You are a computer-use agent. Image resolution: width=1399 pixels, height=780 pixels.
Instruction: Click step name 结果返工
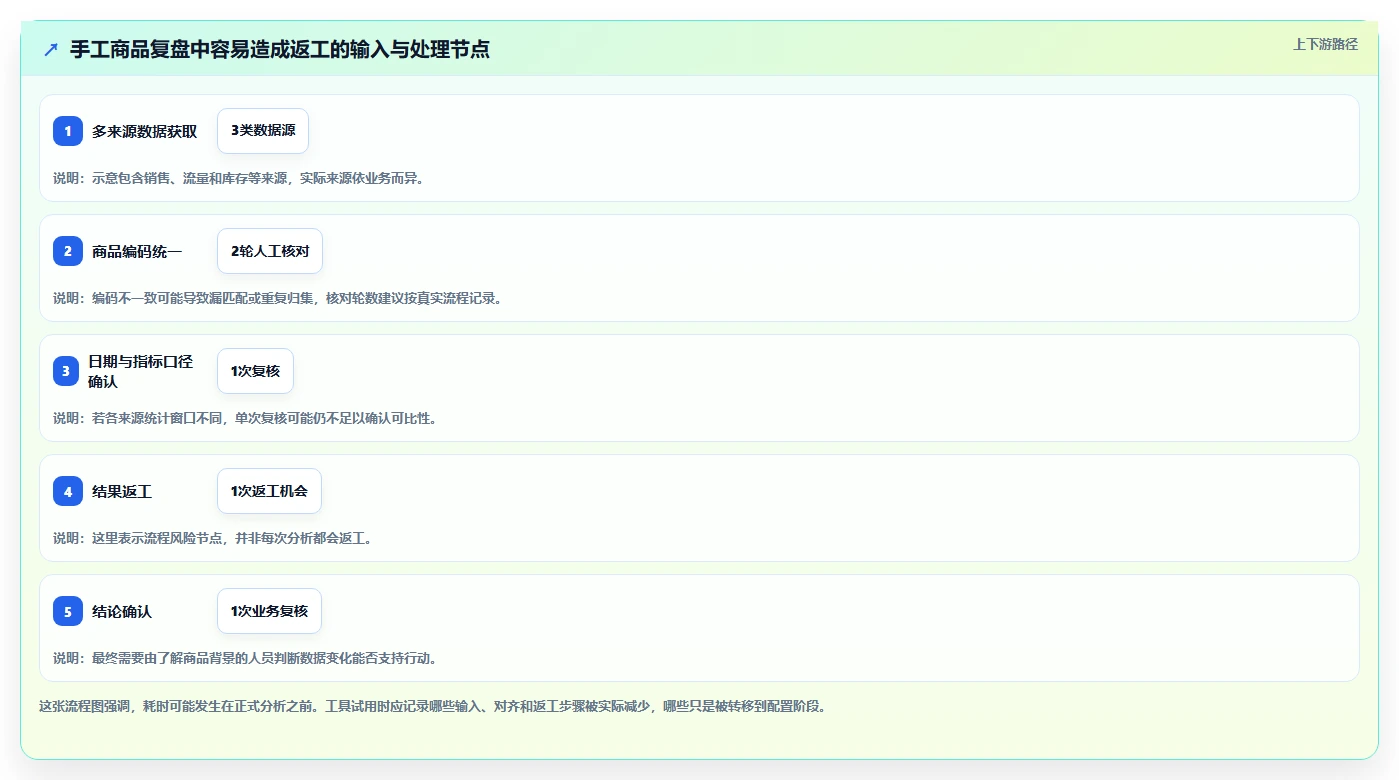tap(122, 491)
